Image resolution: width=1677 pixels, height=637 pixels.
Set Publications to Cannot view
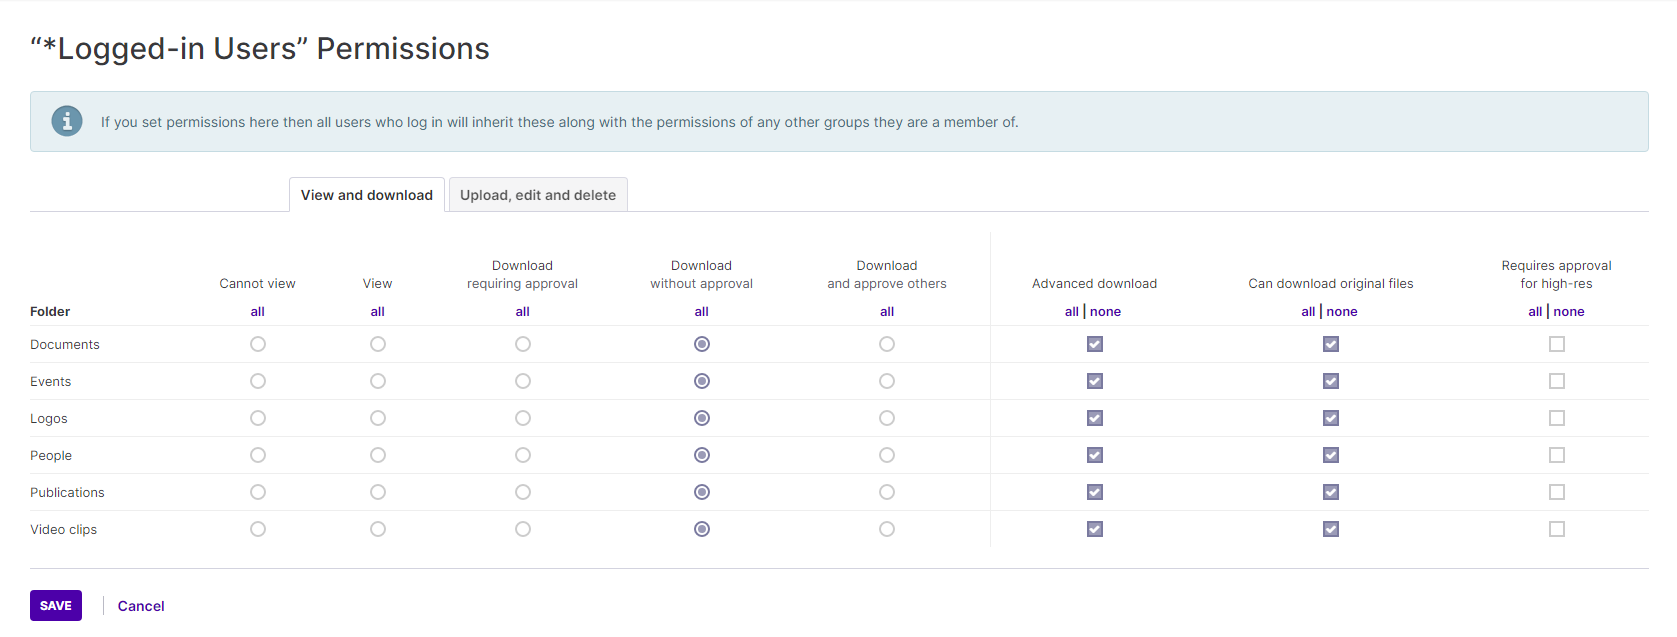258,492
